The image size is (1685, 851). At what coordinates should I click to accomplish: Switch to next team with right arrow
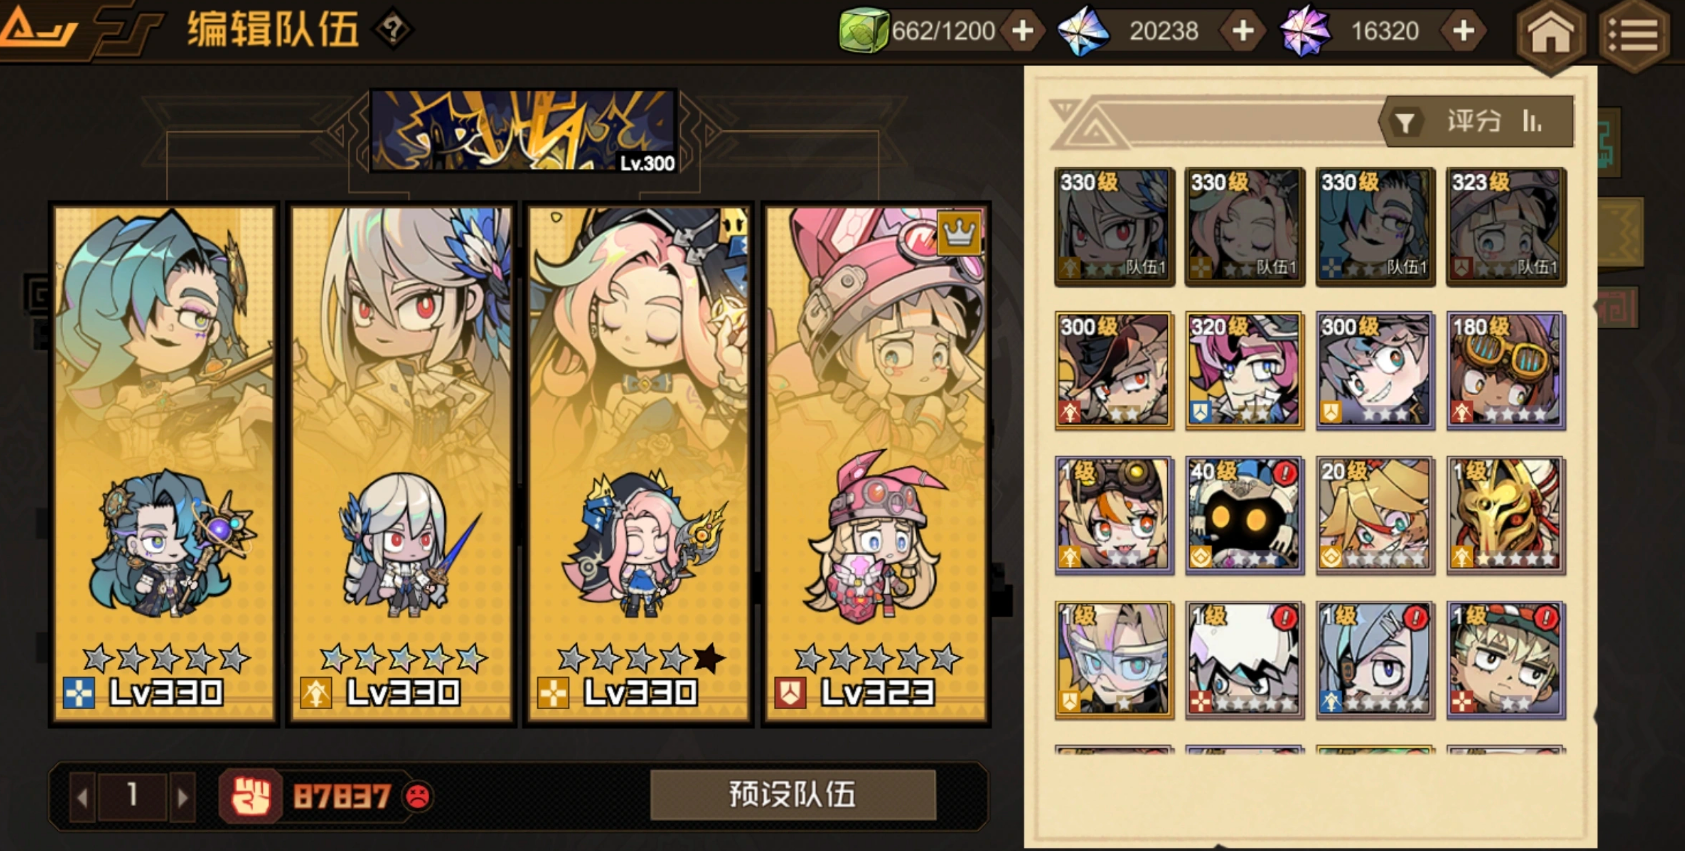tap(182, 797)
